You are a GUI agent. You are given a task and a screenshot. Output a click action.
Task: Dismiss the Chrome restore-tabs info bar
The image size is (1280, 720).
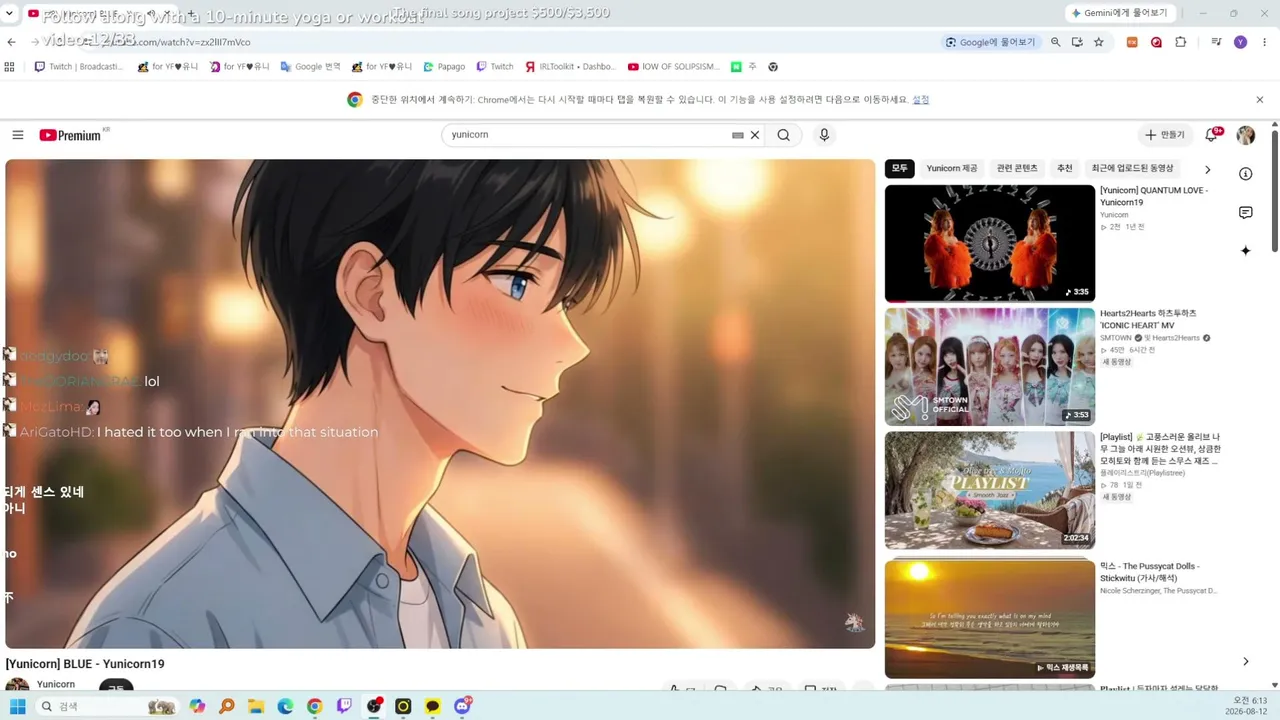(1260, 100)
